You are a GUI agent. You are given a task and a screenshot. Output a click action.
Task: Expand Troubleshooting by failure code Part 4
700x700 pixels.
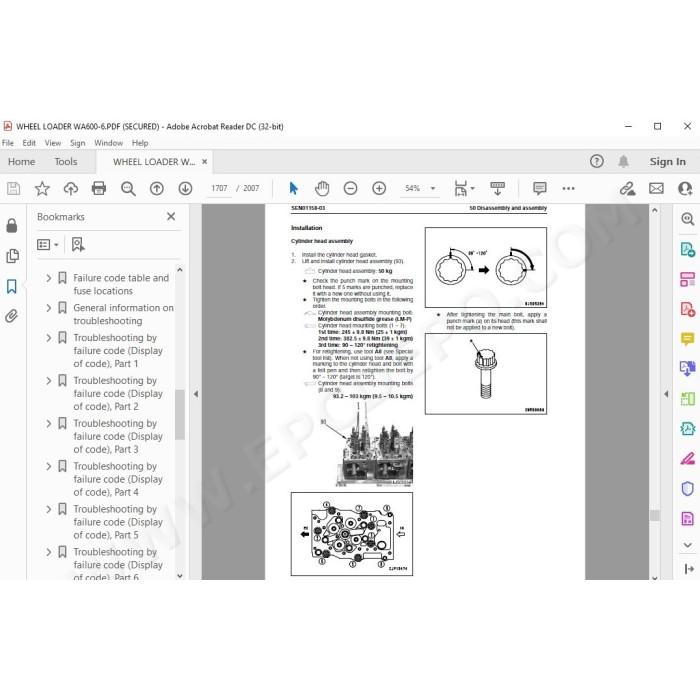point(48,466)
